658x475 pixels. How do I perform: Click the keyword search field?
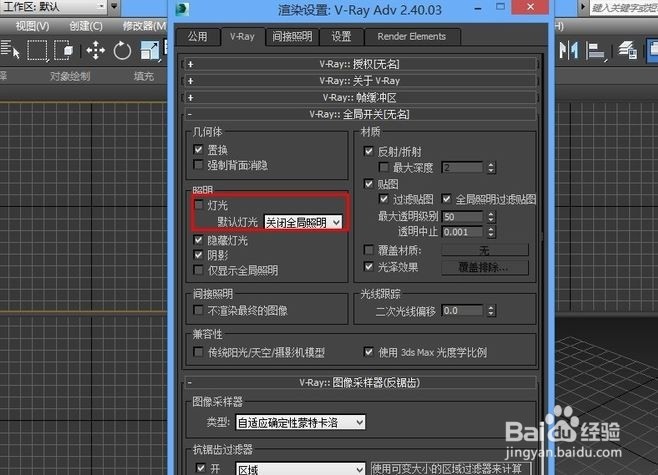[624, 7]
